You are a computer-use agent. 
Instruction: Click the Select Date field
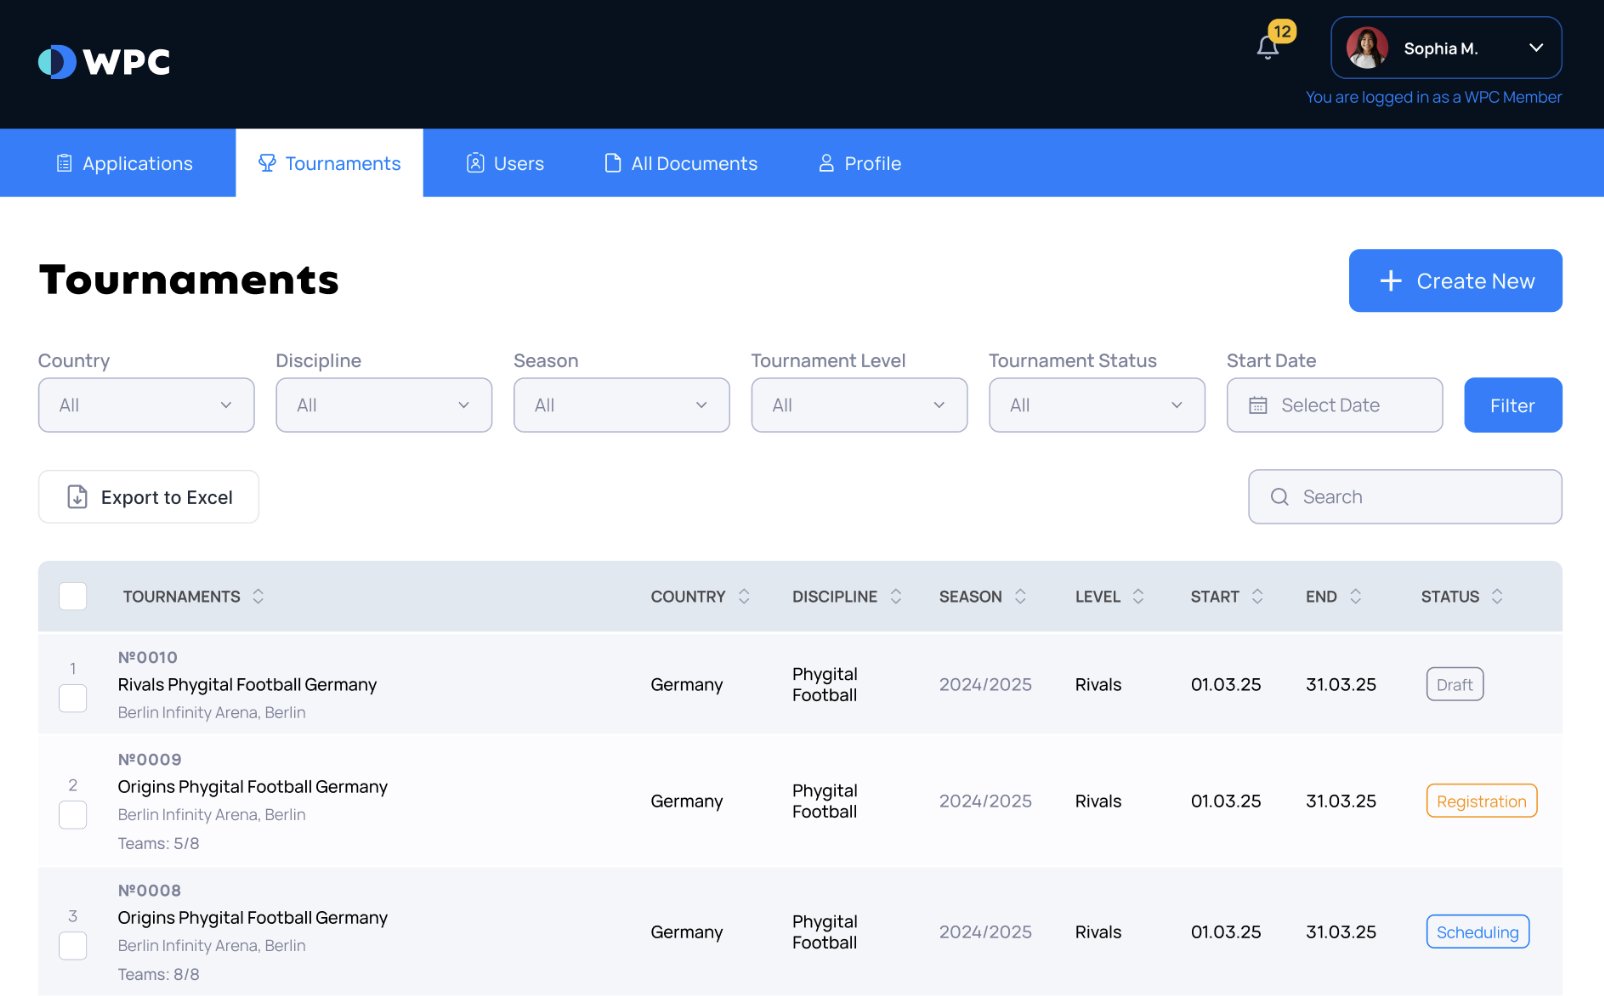(1335, 405)
